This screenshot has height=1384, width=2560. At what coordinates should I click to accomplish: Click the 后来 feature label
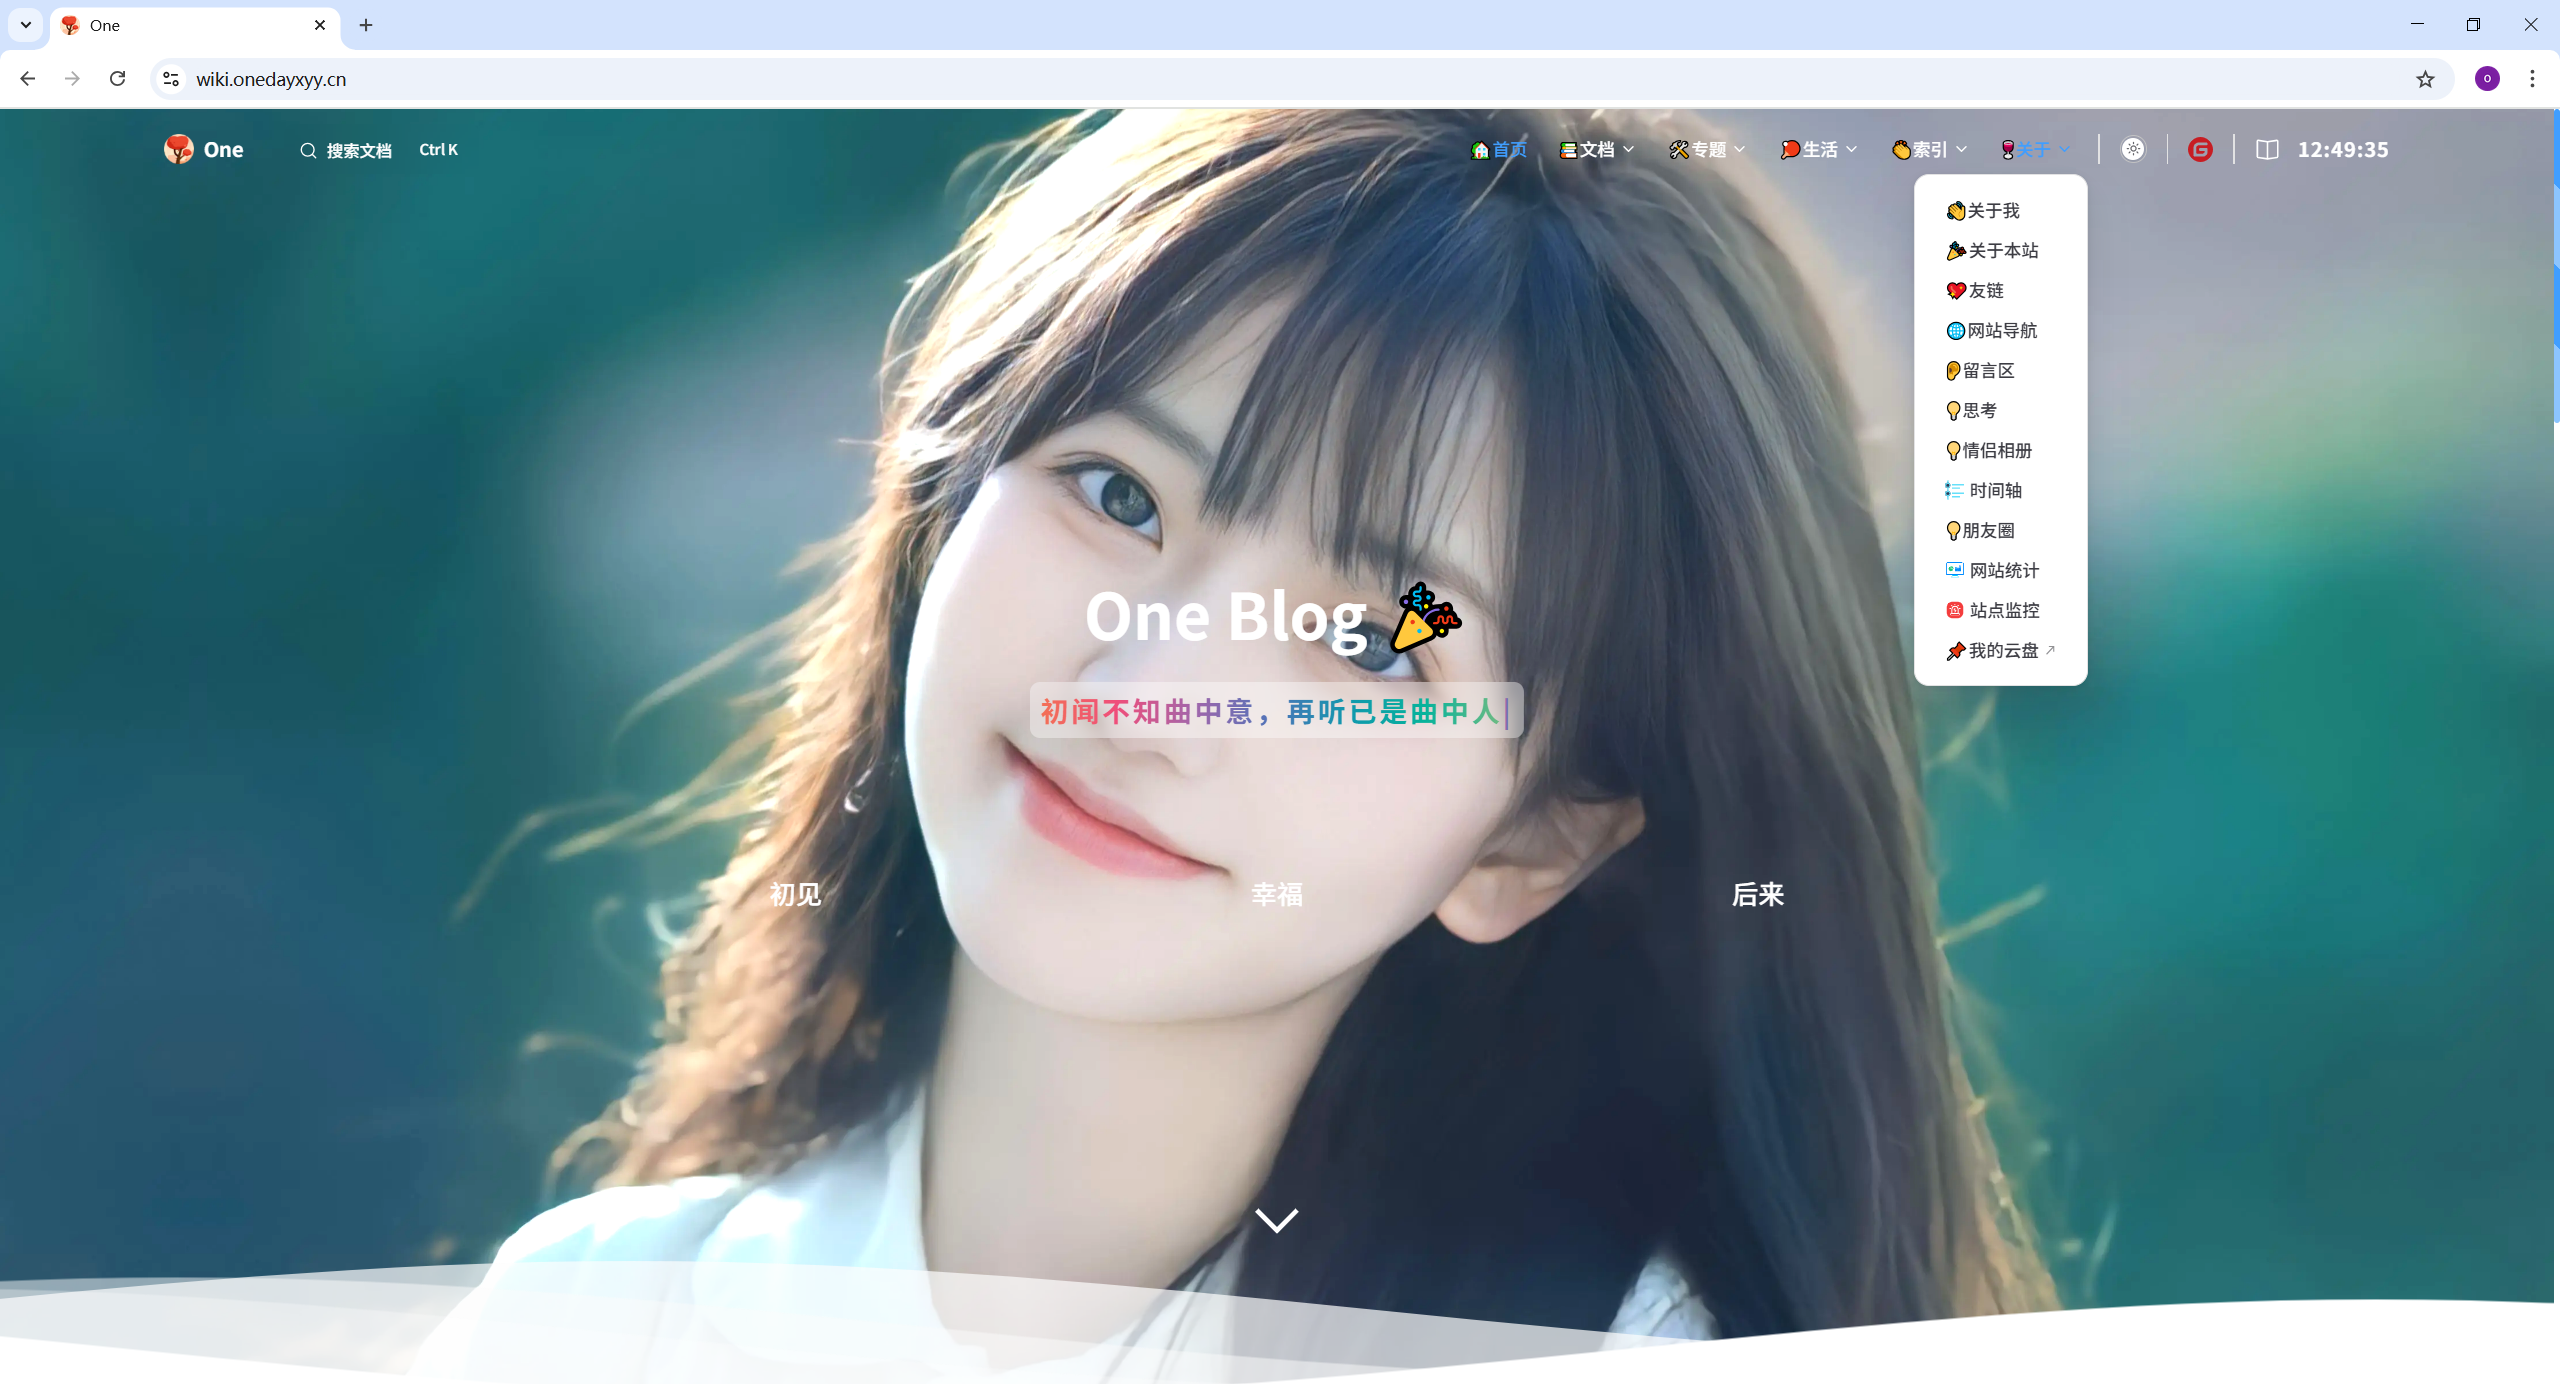click(1757, 894)
